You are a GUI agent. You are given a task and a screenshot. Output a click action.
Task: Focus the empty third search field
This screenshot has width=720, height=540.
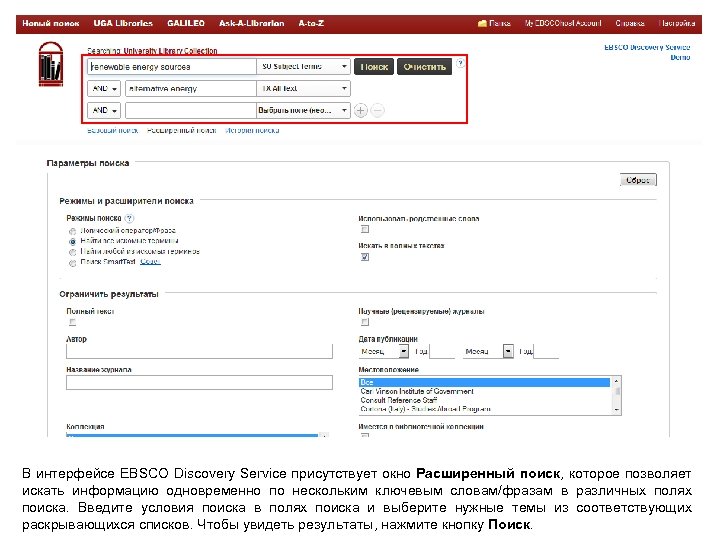[x=191, y=110]
